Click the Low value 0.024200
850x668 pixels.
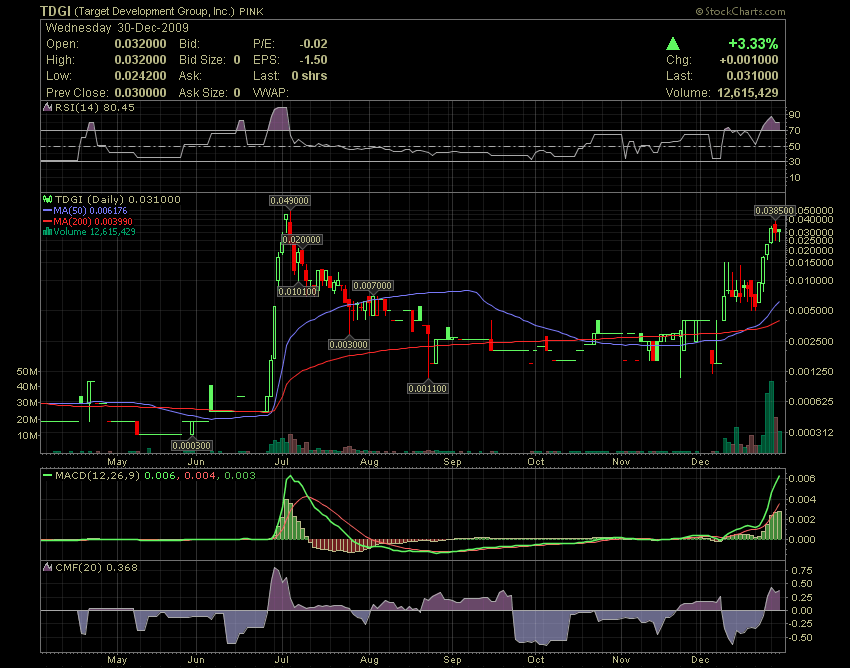pyautogui.click(x=140, y=76)
